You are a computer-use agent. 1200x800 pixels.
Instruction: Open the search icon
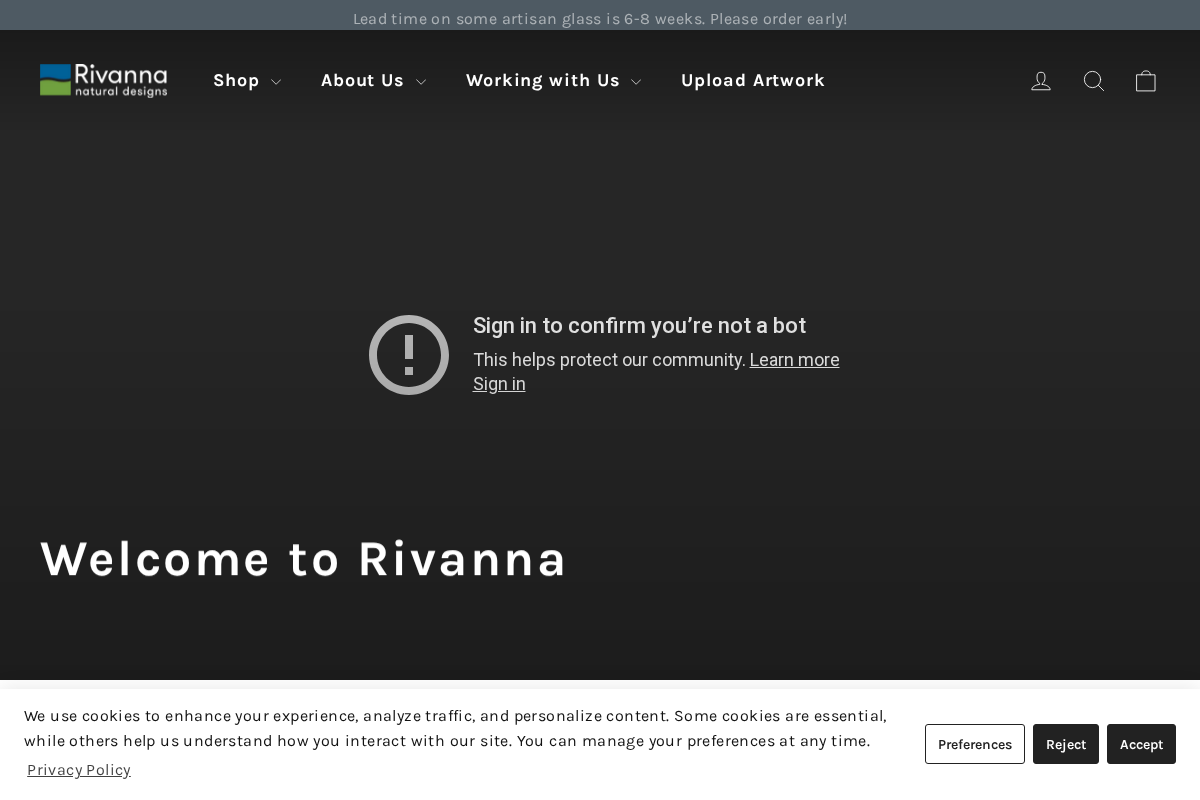click(1093, 80)
